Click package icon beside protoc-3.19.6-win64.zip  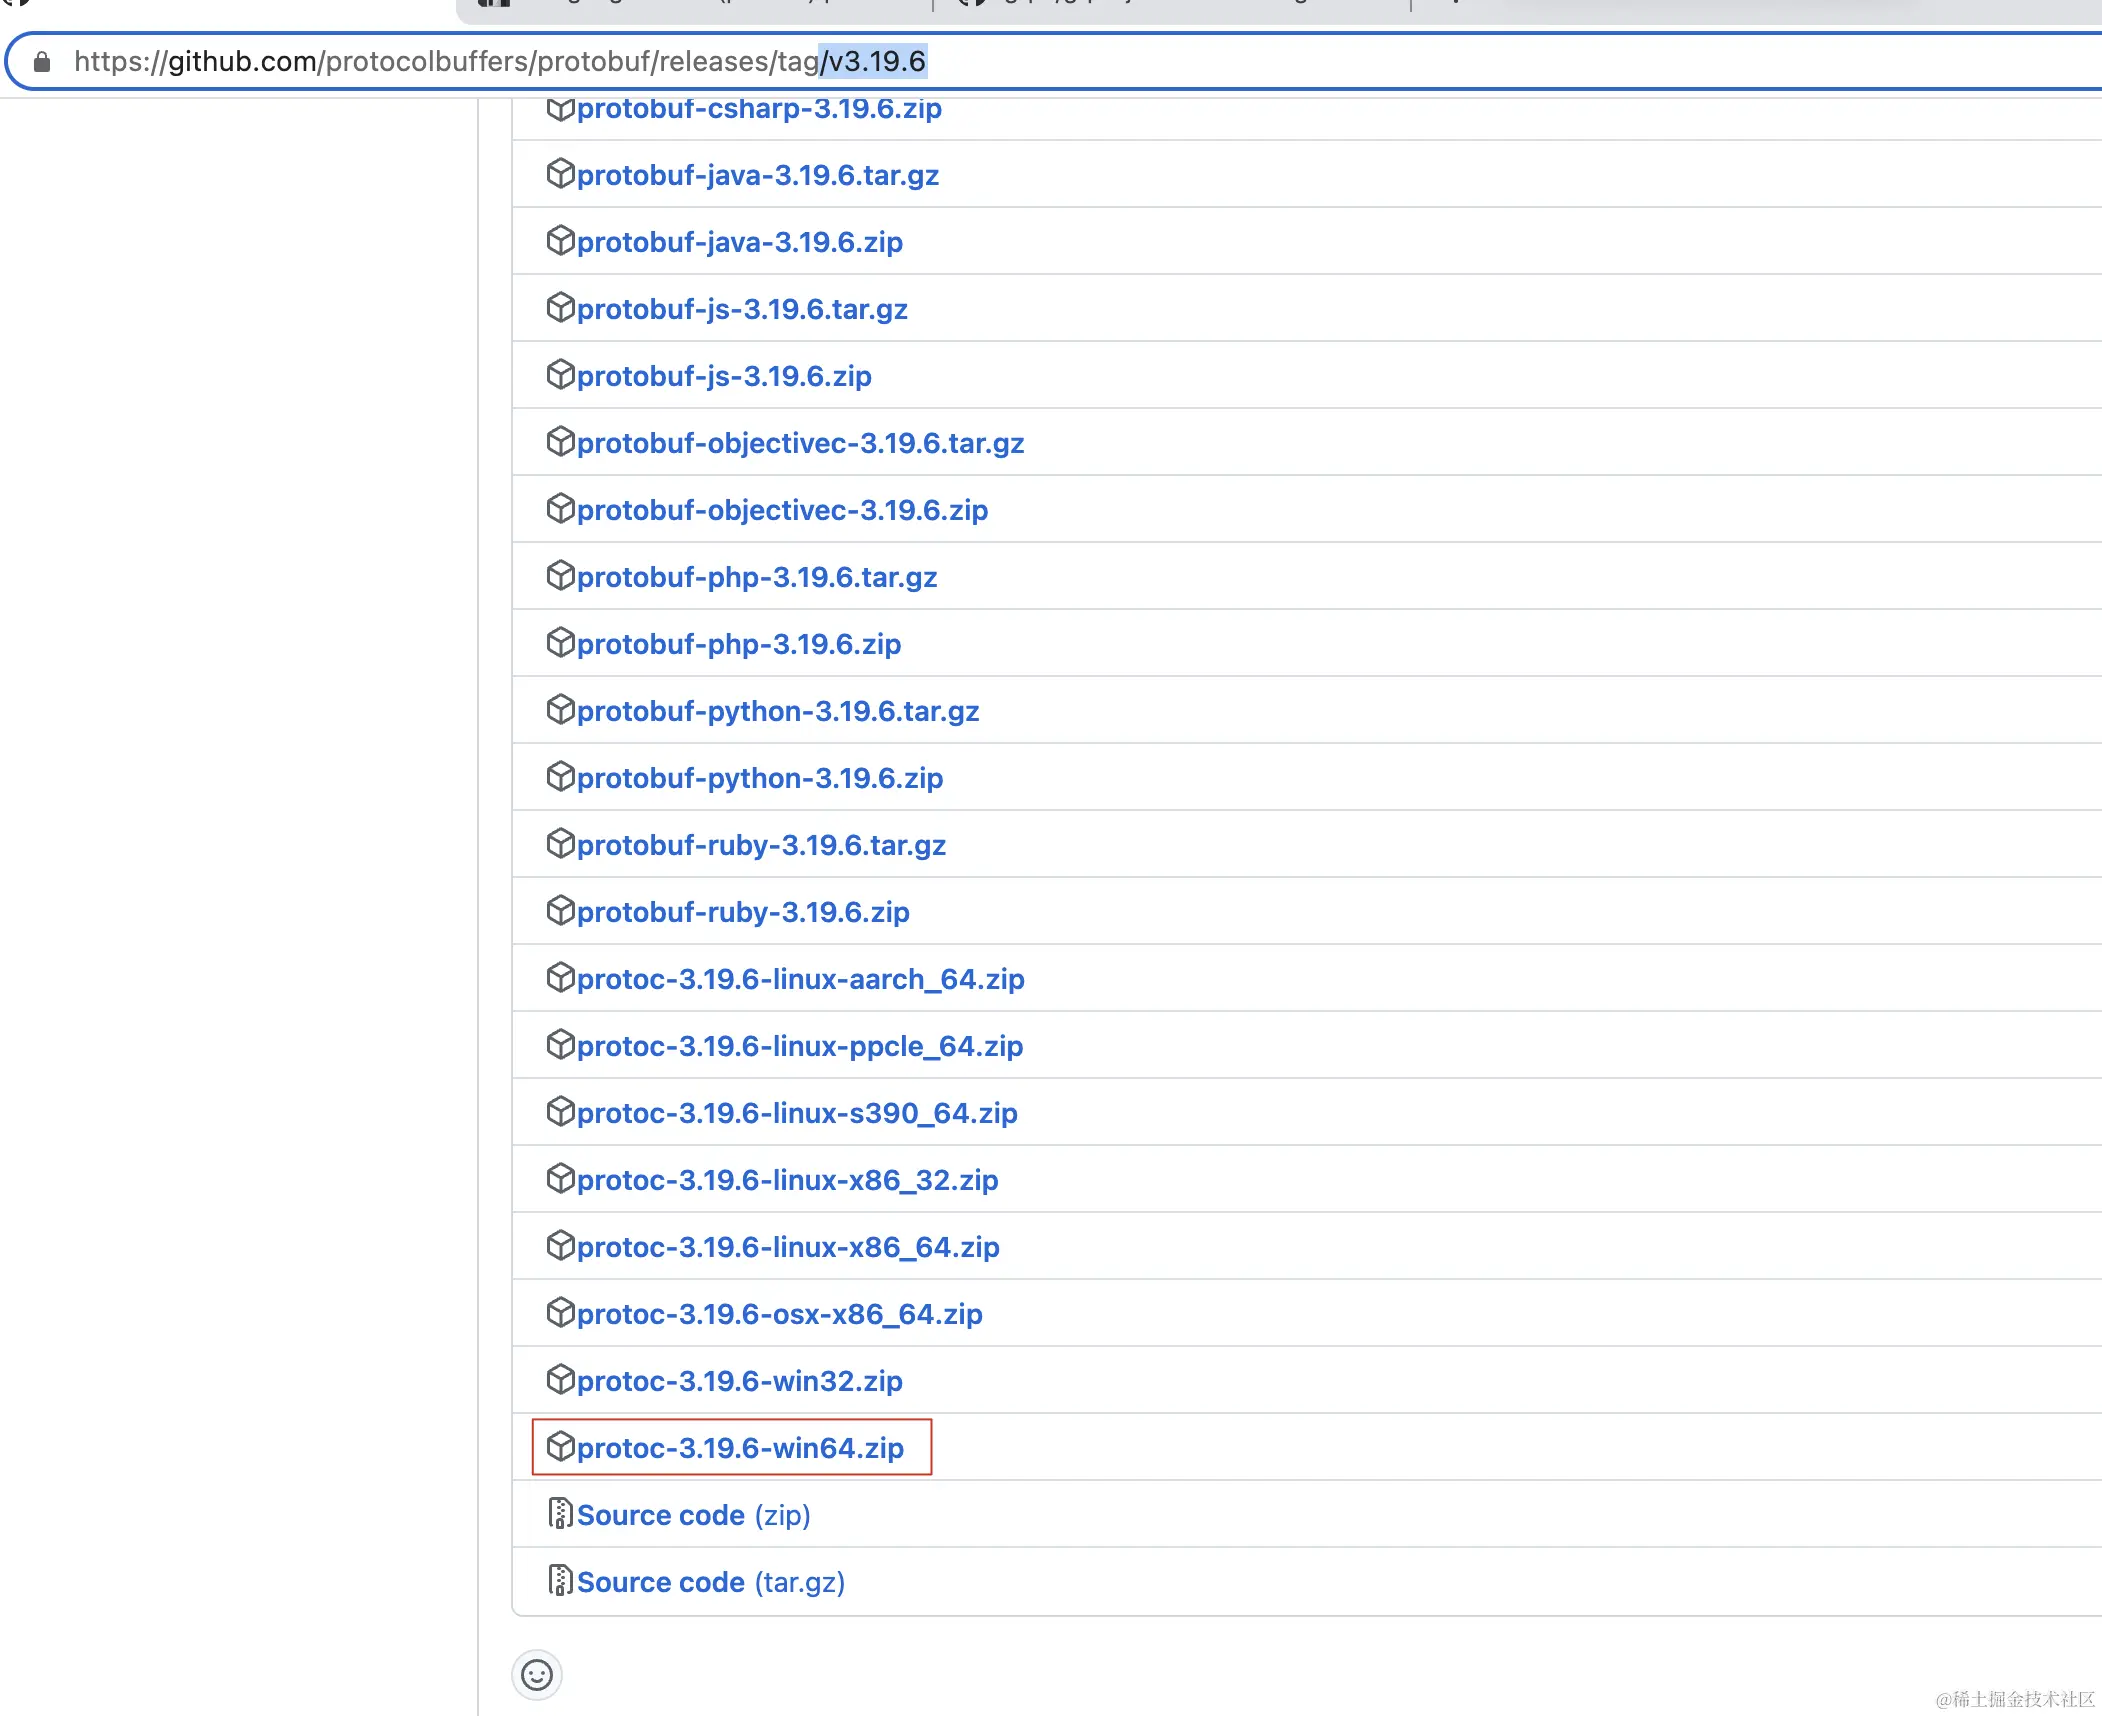point(560,1446)
